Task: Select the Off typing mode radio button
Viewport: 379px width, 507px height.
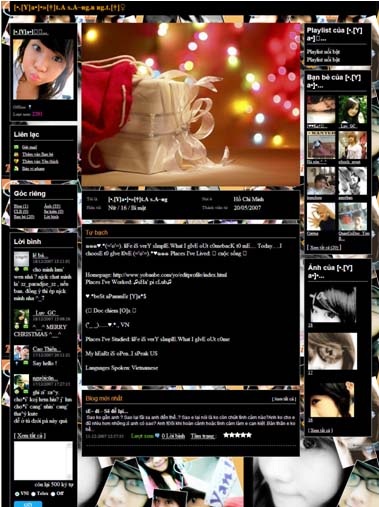Action: (53, 494)
